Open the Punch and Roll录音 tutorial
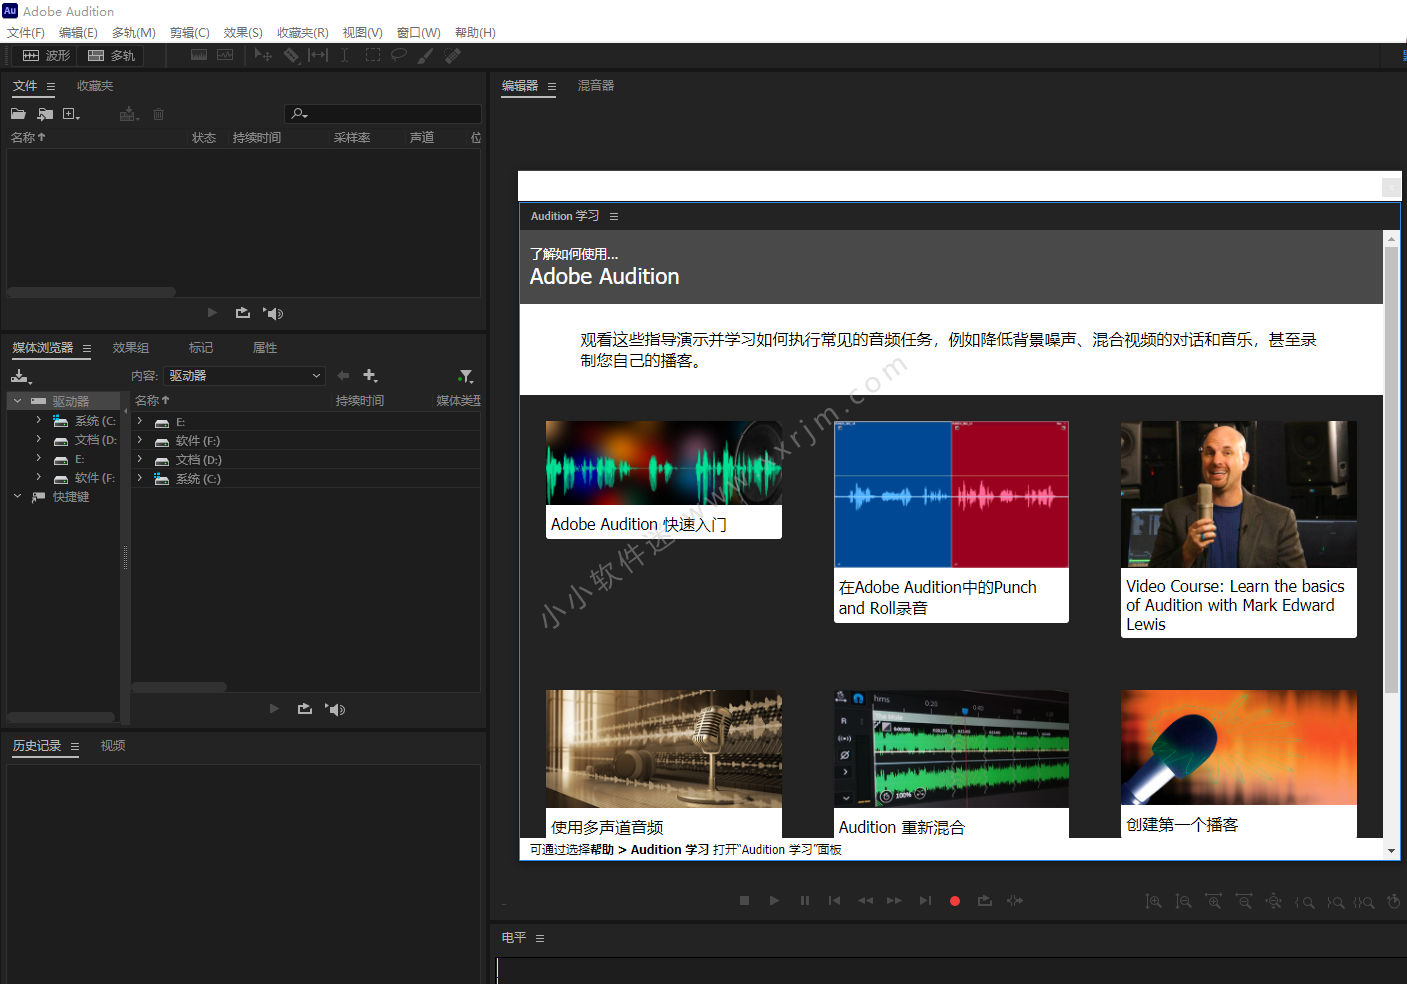 951,522
